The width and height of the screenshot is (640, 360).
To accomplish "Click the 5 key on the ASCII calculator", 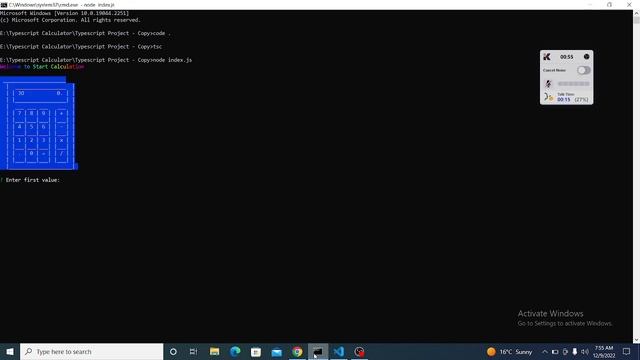I will [31, 127].
